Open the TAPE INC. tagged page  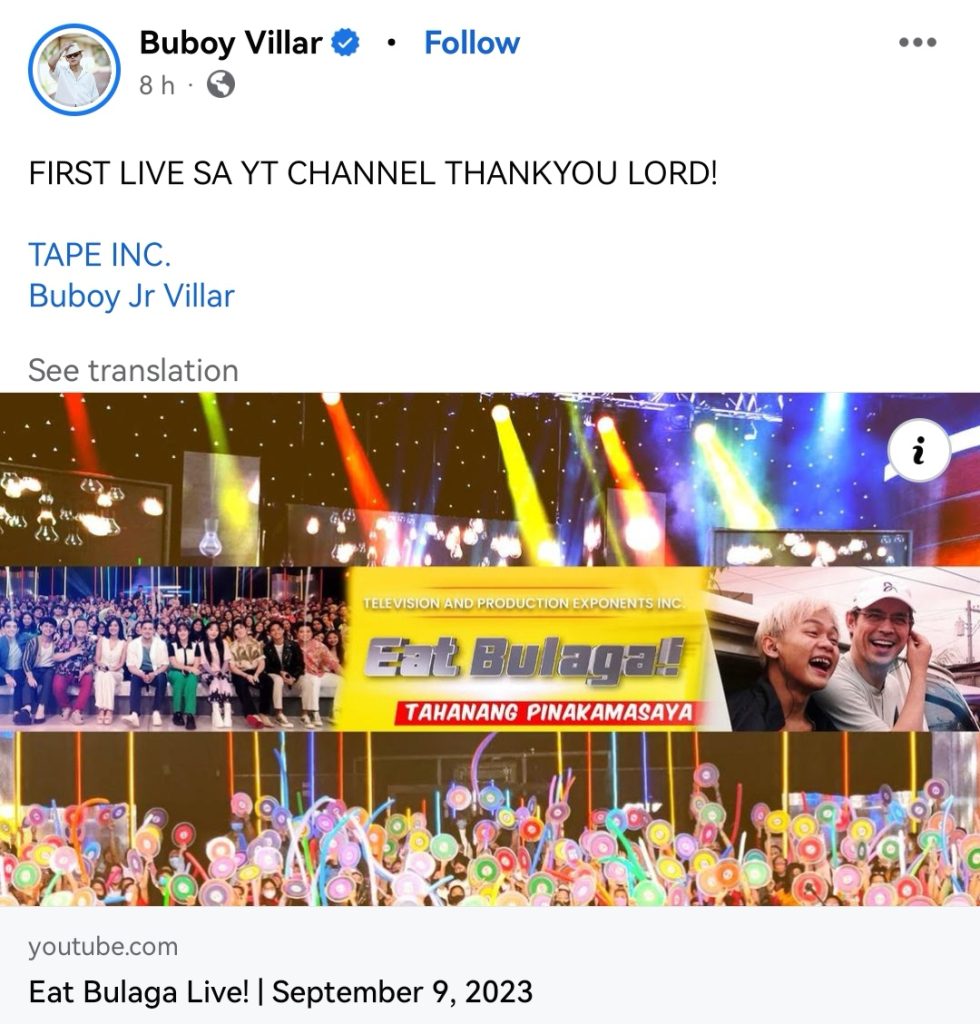(99, 255)
